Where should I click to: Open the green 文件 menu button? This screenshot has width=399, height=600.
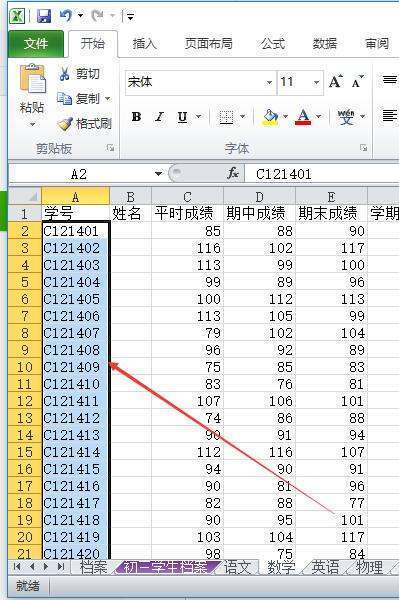click(36, 44)
